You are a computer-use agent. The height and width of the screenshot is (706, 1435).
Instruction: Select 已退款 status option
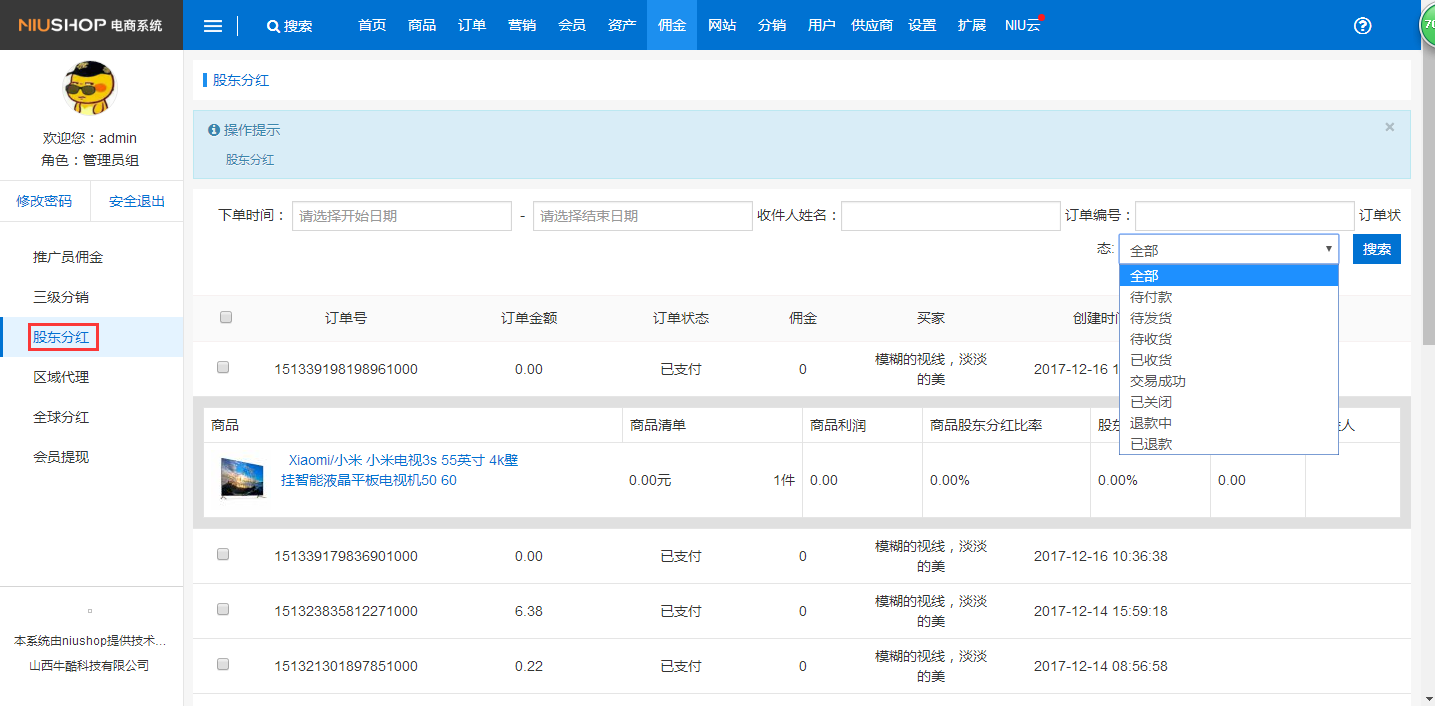(1229, 444)
